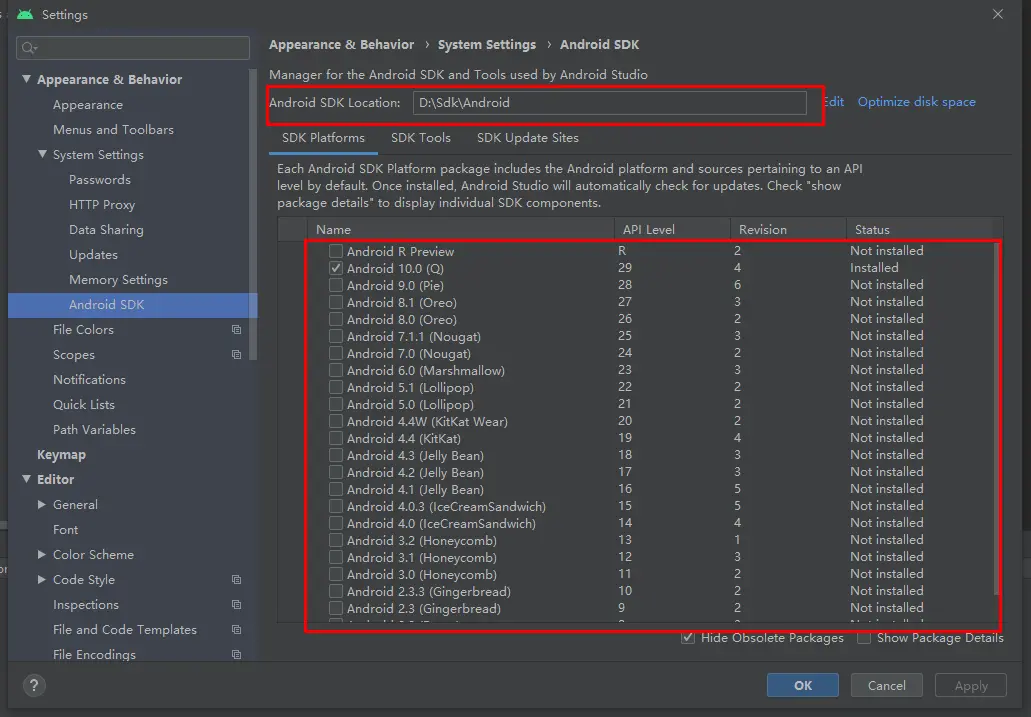Click project-level icon beside Scopes

[236, 355]
